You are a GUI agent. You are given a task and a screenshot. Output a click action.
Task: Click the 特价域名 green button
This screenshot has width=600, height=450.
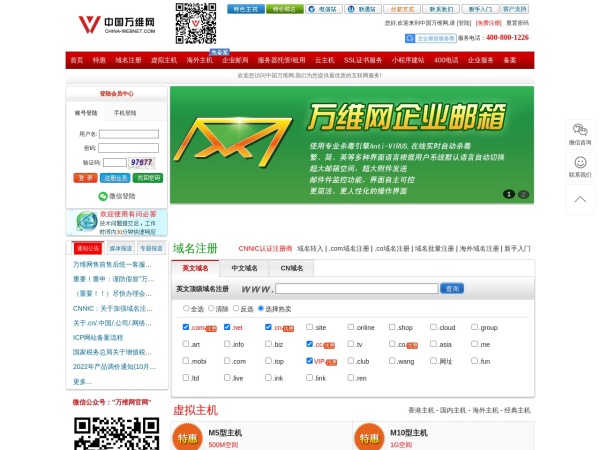click(x=285, y=9)
